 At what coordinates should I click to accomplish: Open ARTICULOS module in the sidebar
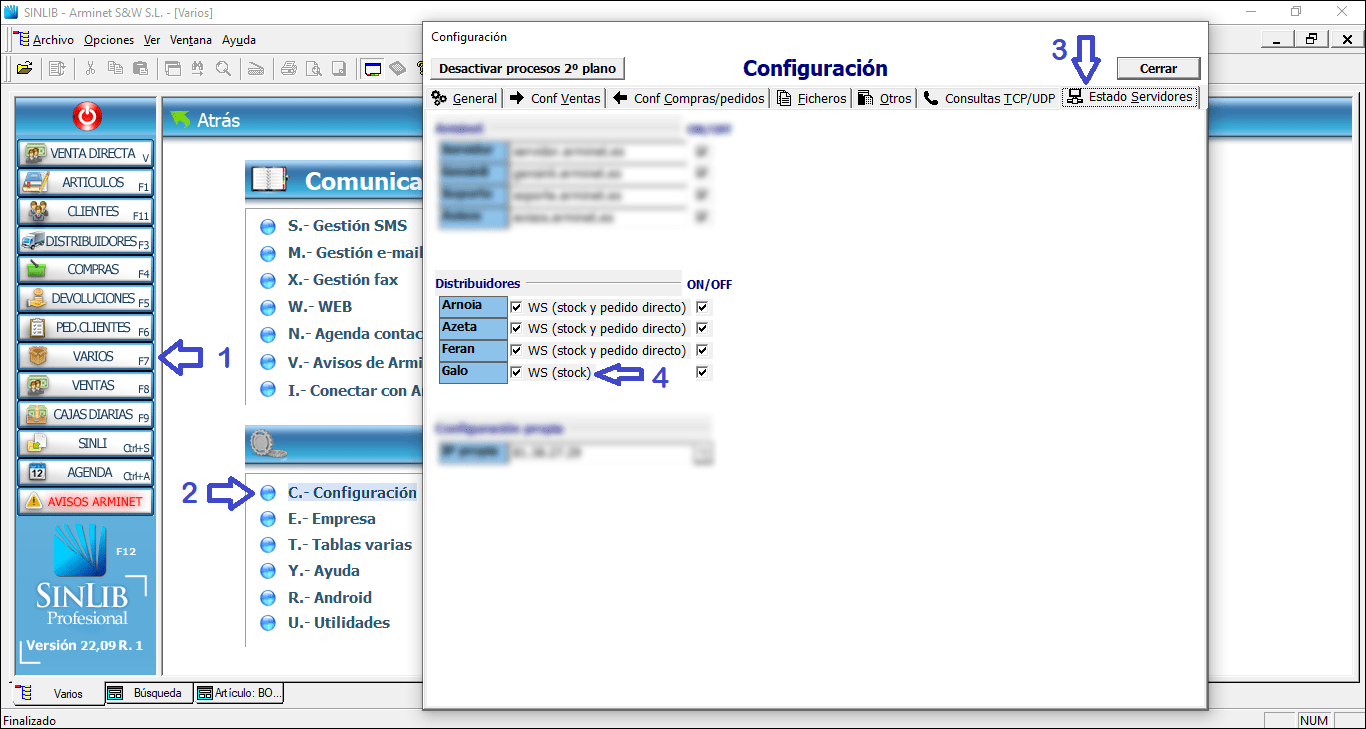[x=86, y=182]
